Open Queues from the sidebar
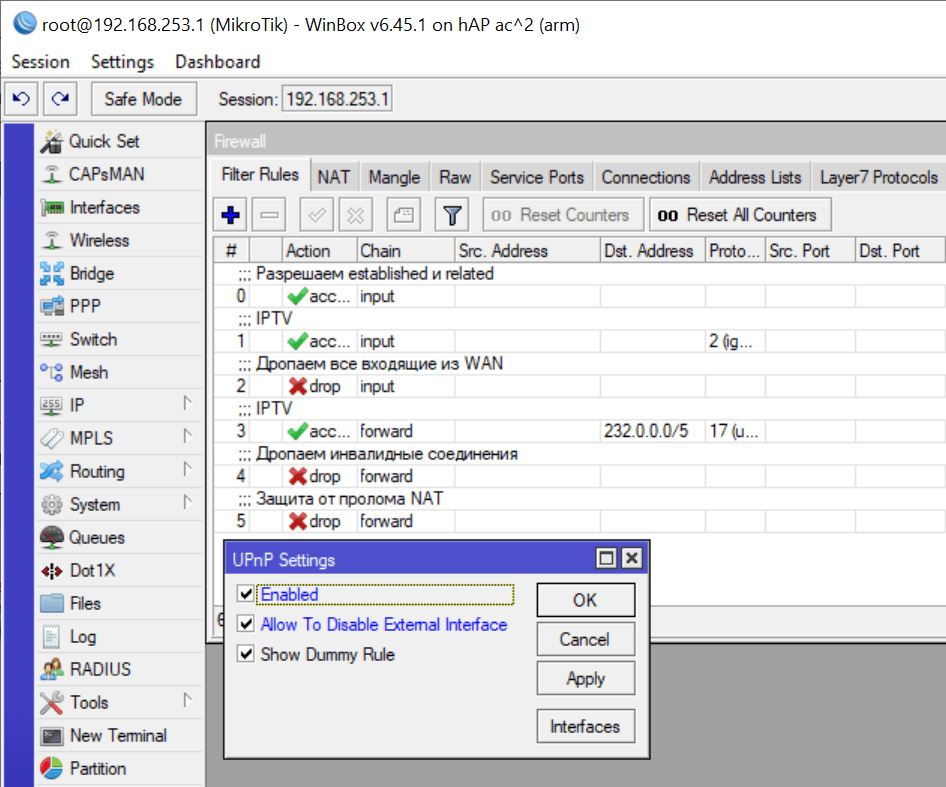The height and width of the screenshot is (787, 946). click(x=119, y=537)
